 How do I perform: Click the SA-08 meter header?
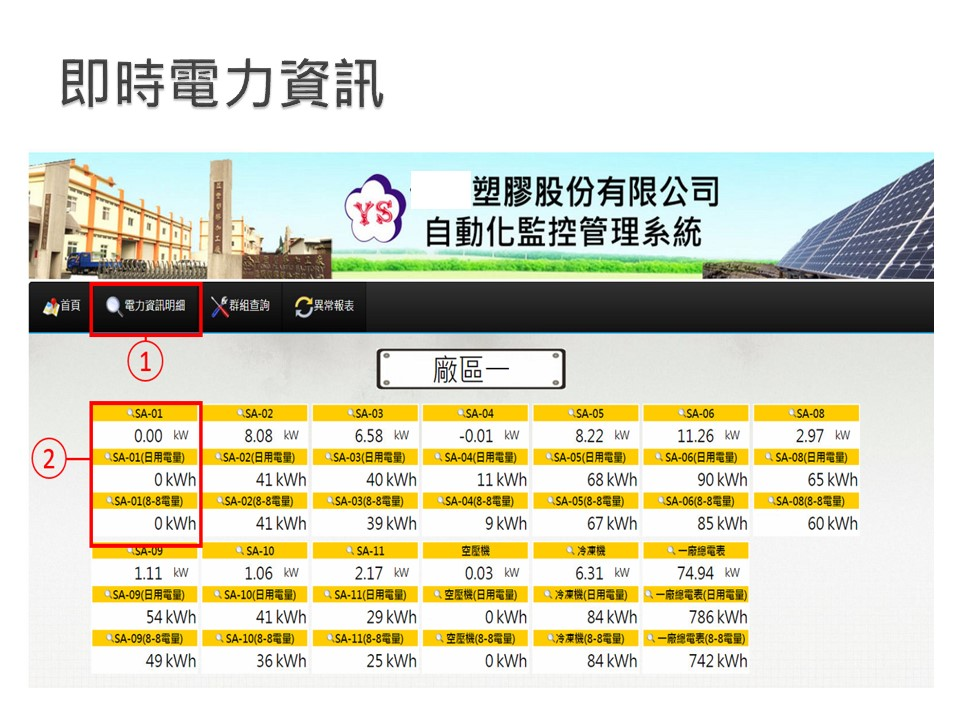[806, 413]
